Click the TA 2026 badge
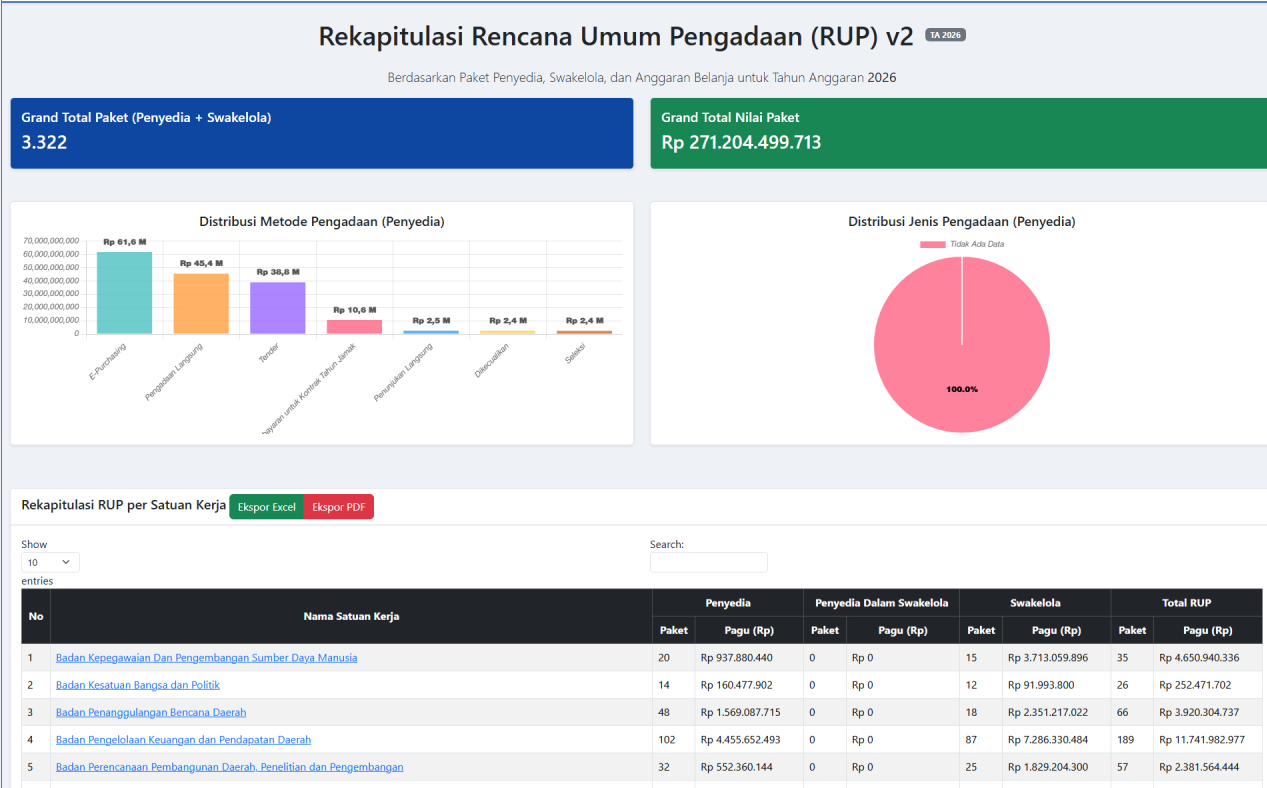Screen dimensions: 1267x788 tap(945, 35)
